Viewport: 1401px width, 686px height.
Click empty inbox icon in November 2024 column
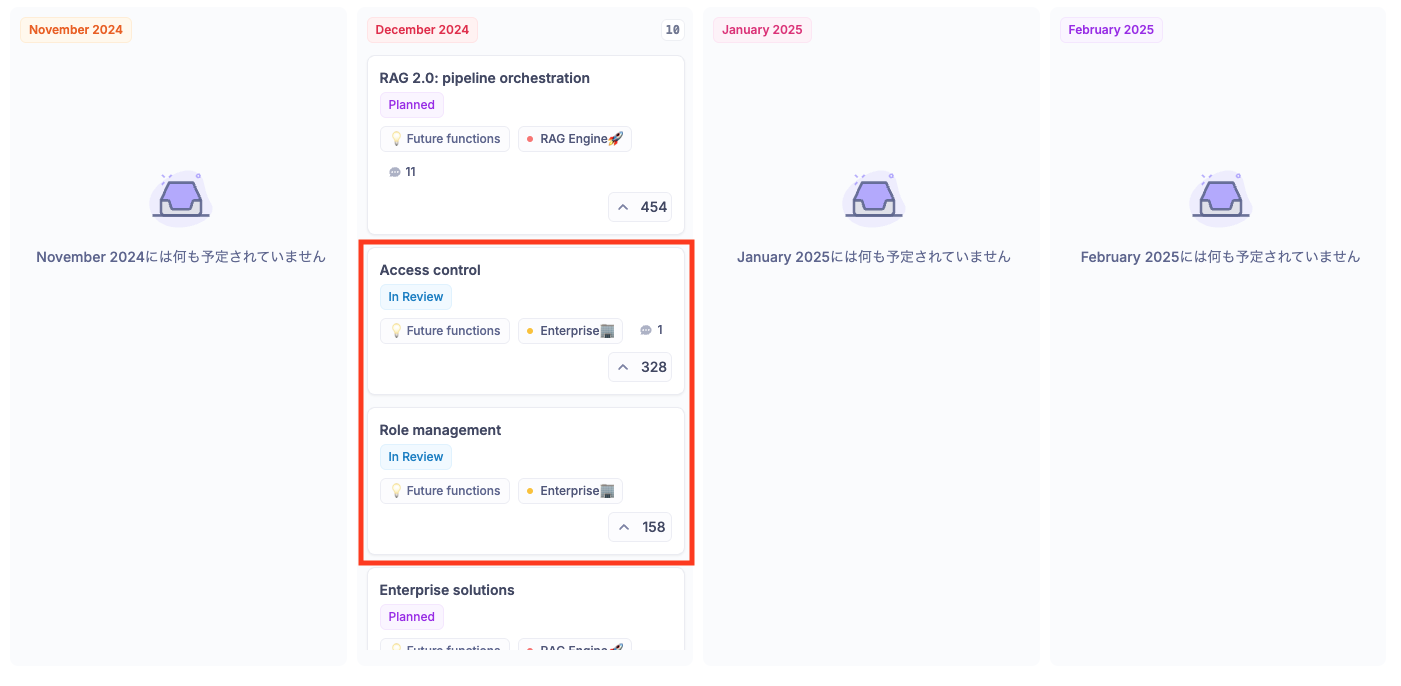click(x=181, y=199)
